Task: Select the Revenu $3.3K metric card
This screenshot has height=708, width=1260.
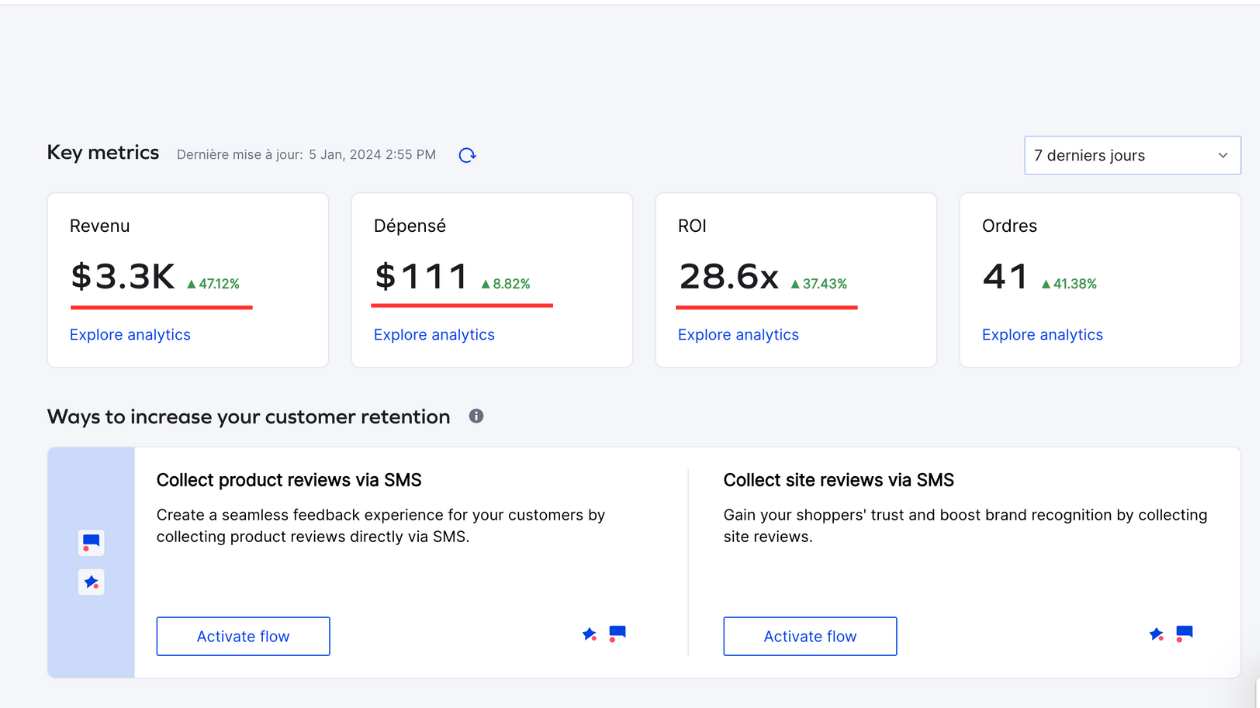Action: 188,280
